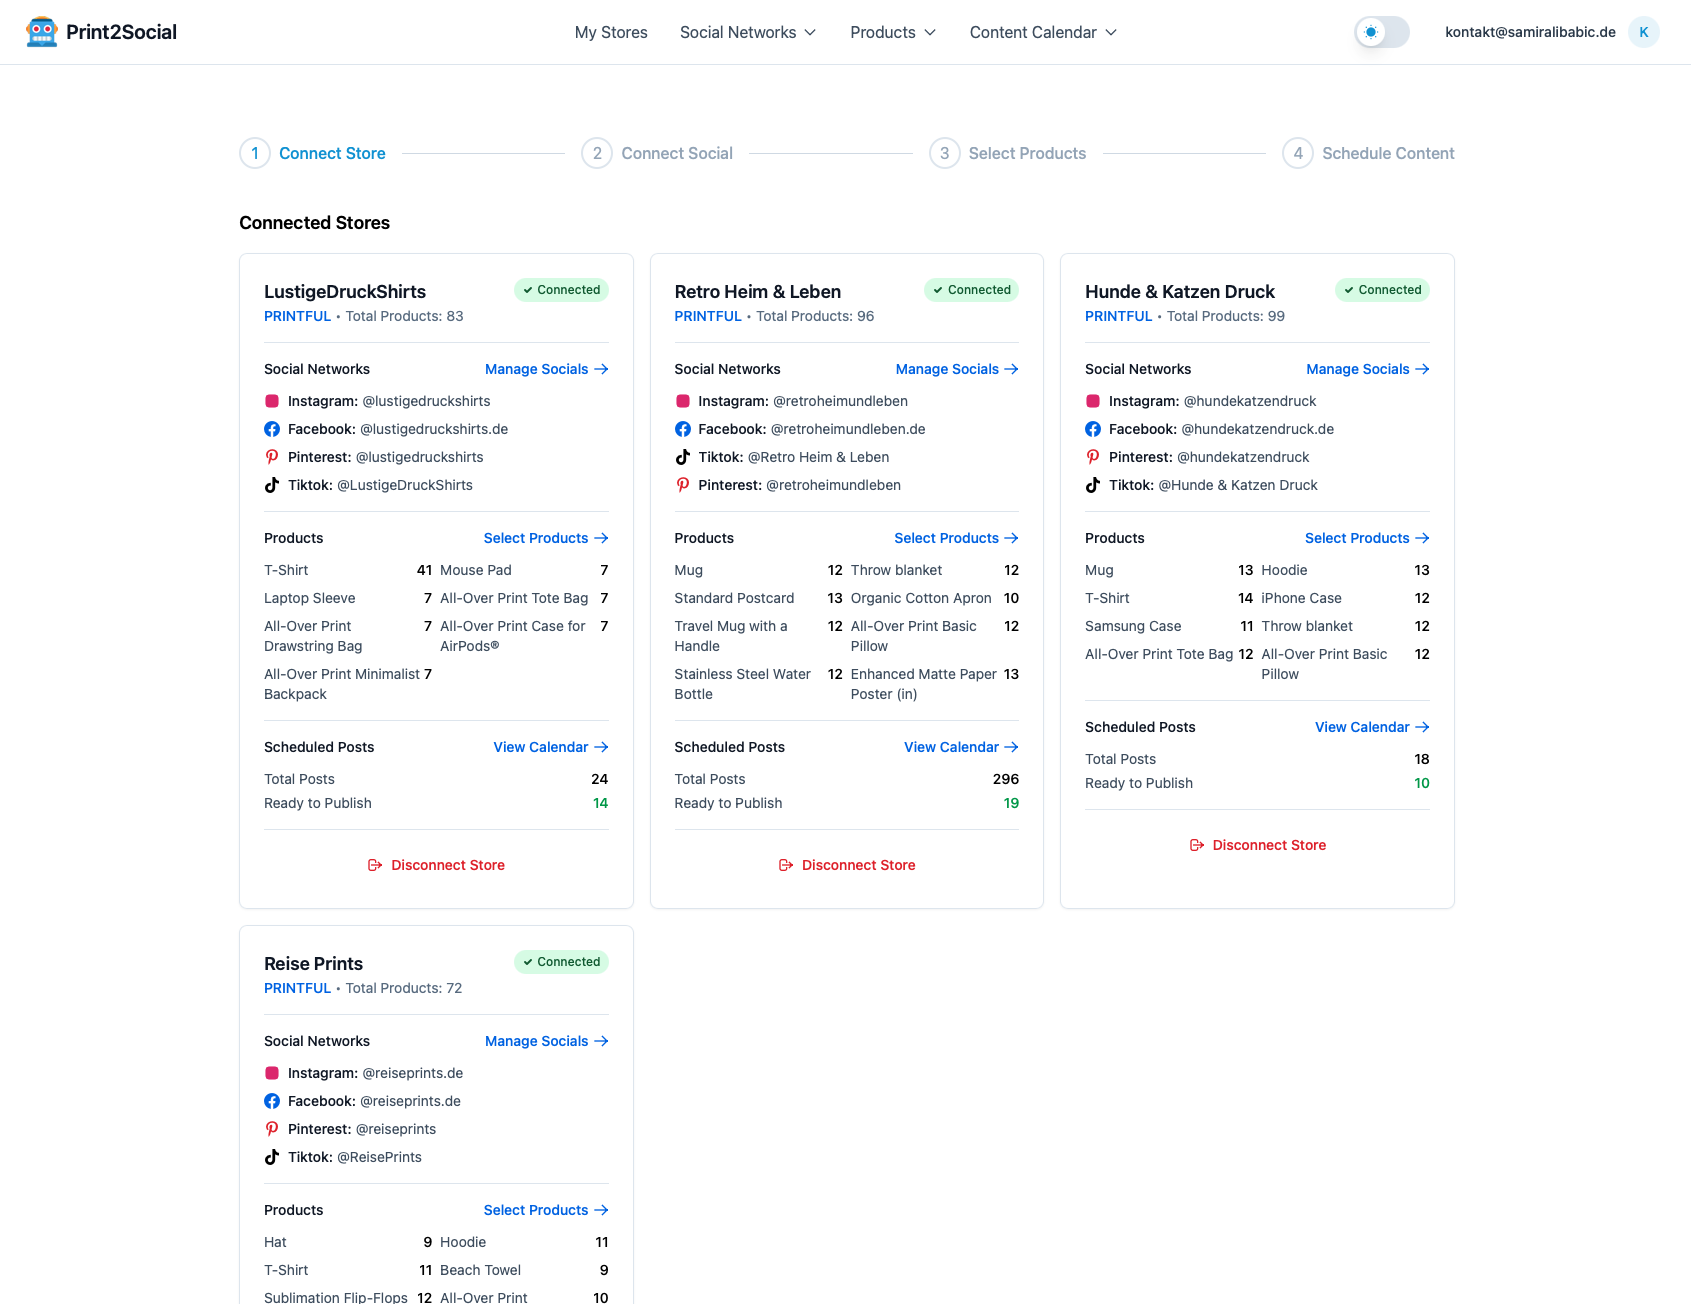Click the step 1 Connect Store circle

click(x=254, y=153)
